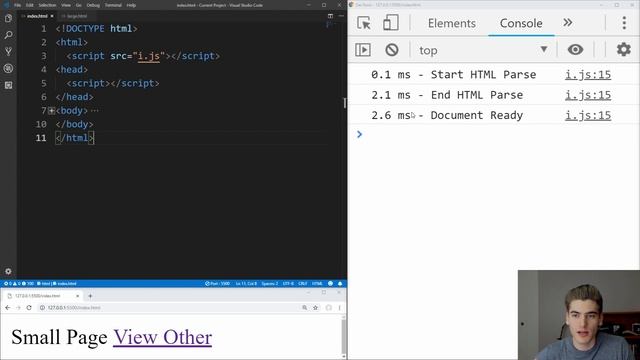Open the Extensions icon in the activity bar
The width and height of the screenshot is (640, 360).
pos(8,85)
